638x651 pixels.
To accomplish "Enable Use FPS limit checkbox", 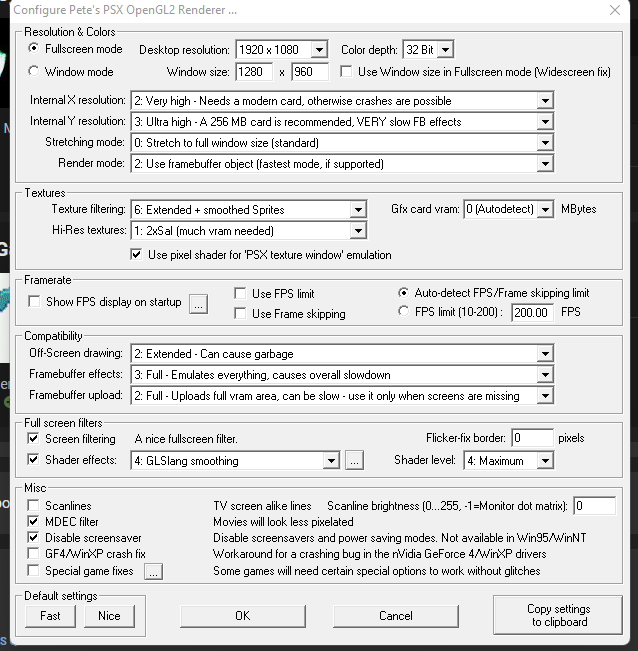I will coord(240,294).
